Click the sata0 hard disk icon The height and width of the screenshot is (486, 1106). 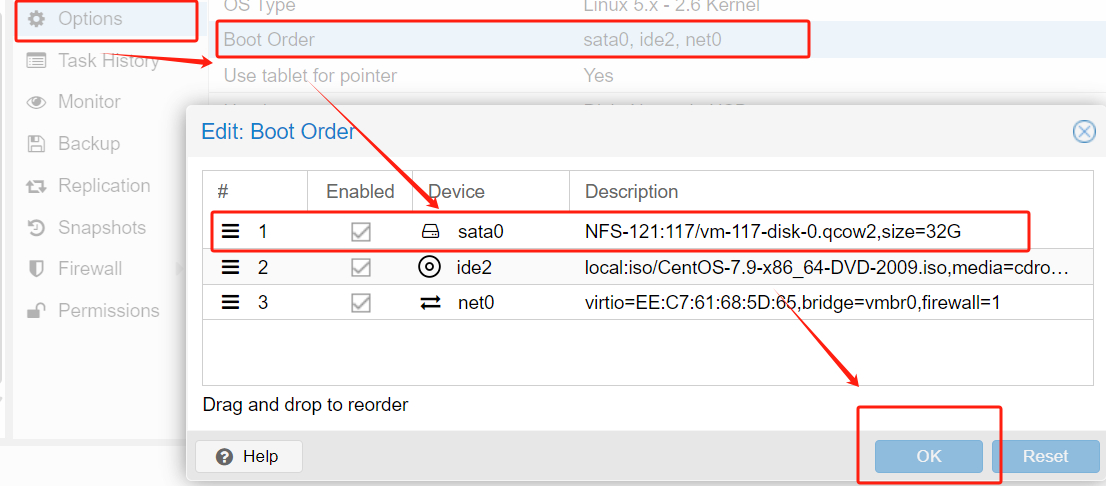coord(430,231)
